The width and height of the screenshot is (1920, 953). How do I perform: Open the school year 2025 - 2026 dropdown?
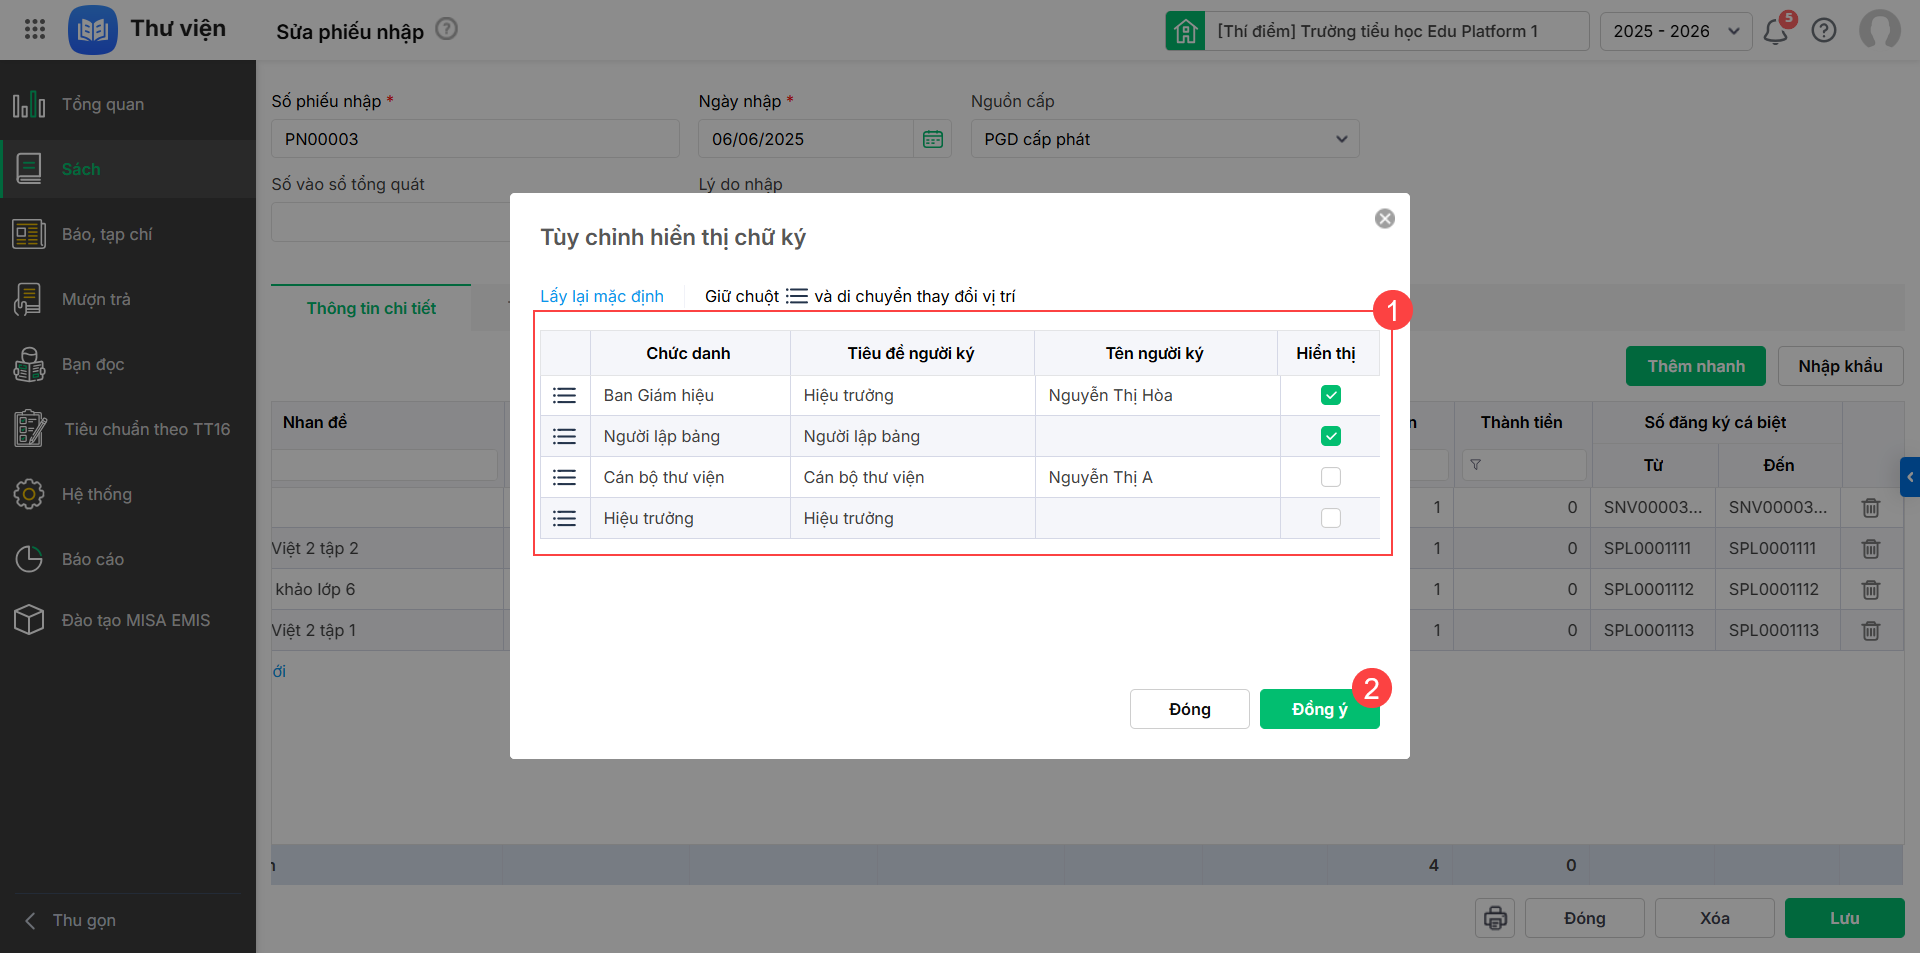click(x=1676, y=31)
